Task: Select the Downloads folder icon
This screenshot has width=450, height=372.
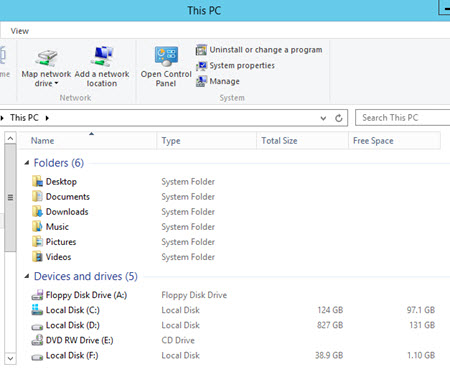Action: tap(37, 211)
